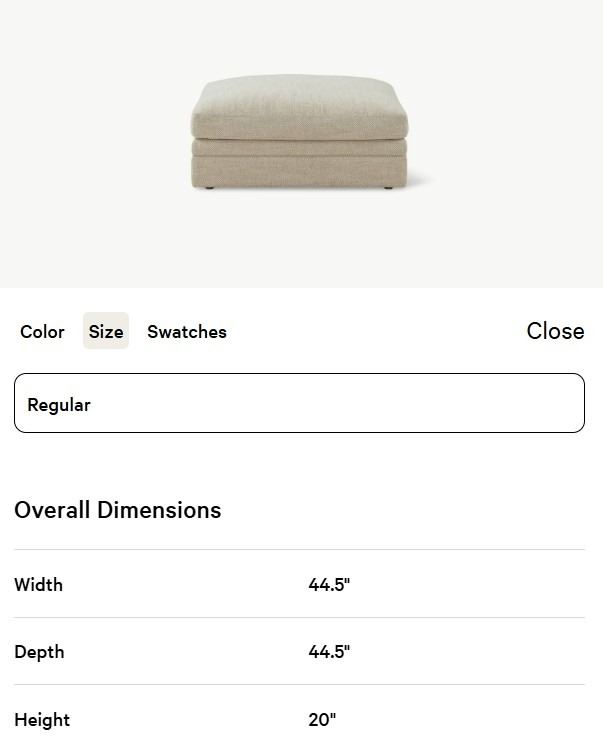
Task: Click the ottoman's top cushion
Action: pyautogui.click(x=299, y=106)
